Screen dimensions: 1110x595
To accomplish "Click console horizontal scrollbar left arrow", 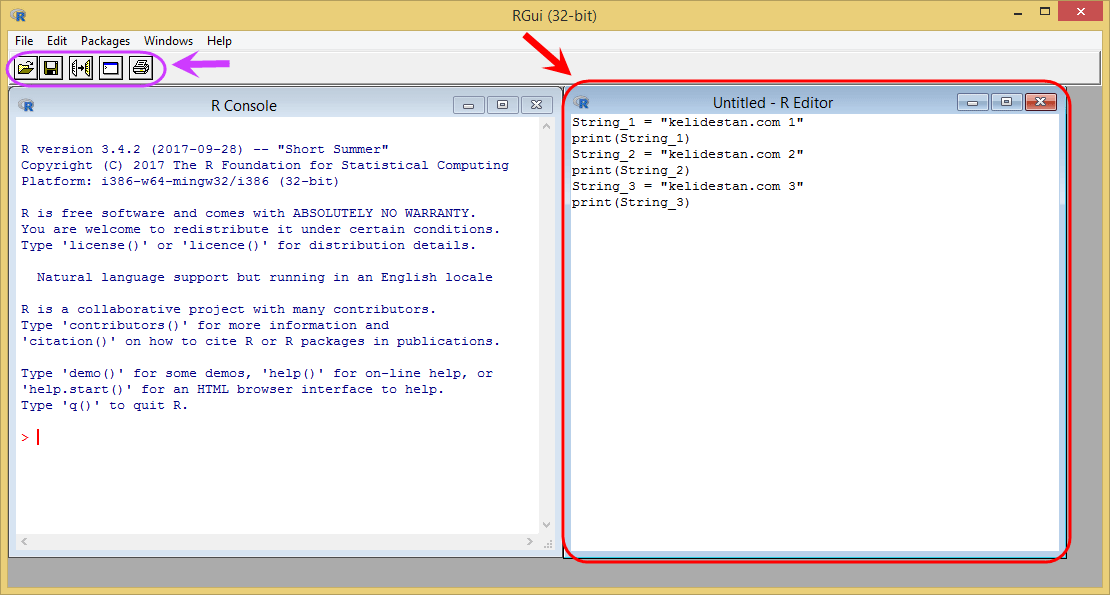I will [24, 541].
